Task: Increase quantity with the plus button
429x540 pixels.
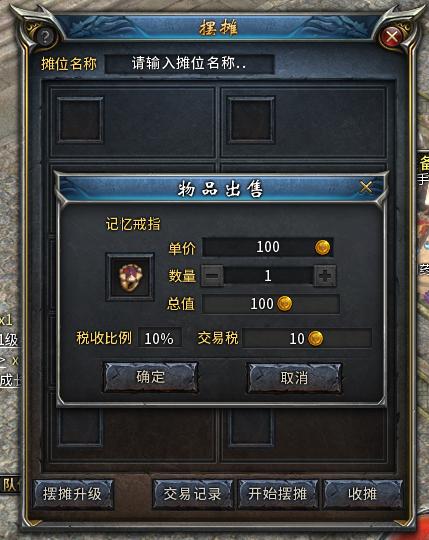Action: click(325, 276)
